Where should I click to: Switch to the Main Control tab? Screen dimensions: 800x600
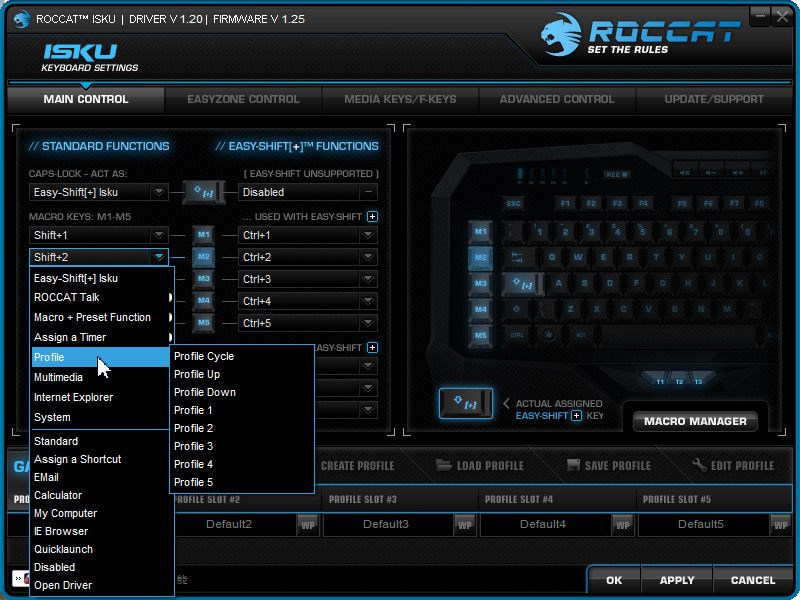tap(86, 99)
